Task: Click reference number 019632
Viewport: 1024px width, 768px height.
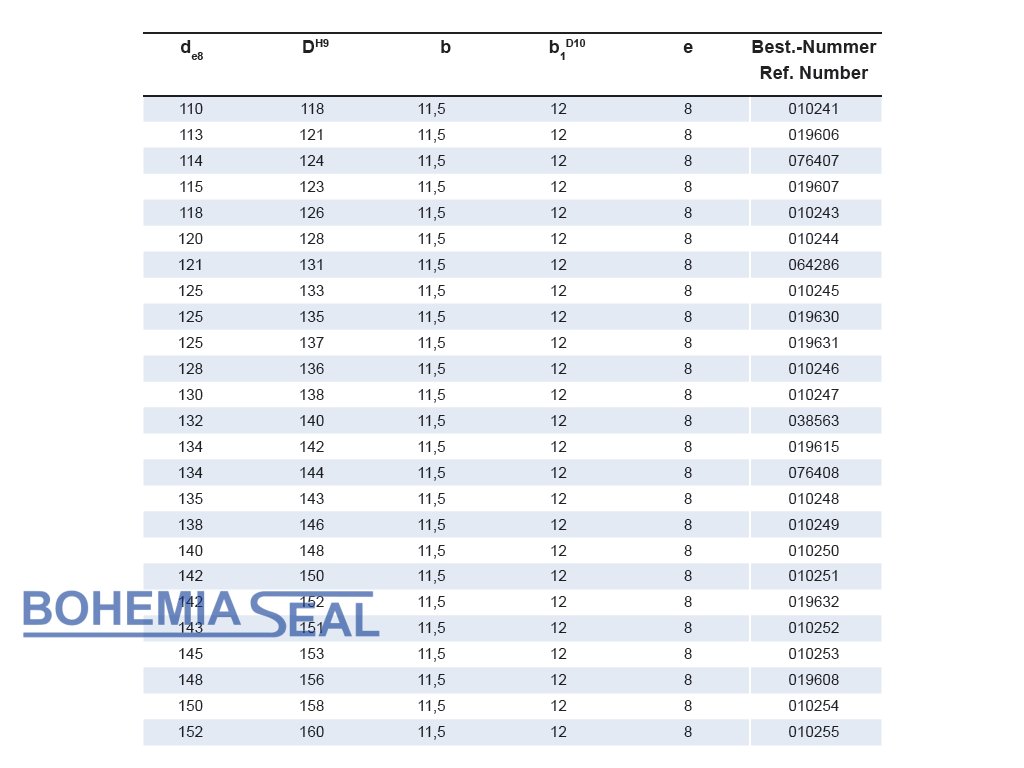Action: tap(814, 602)
